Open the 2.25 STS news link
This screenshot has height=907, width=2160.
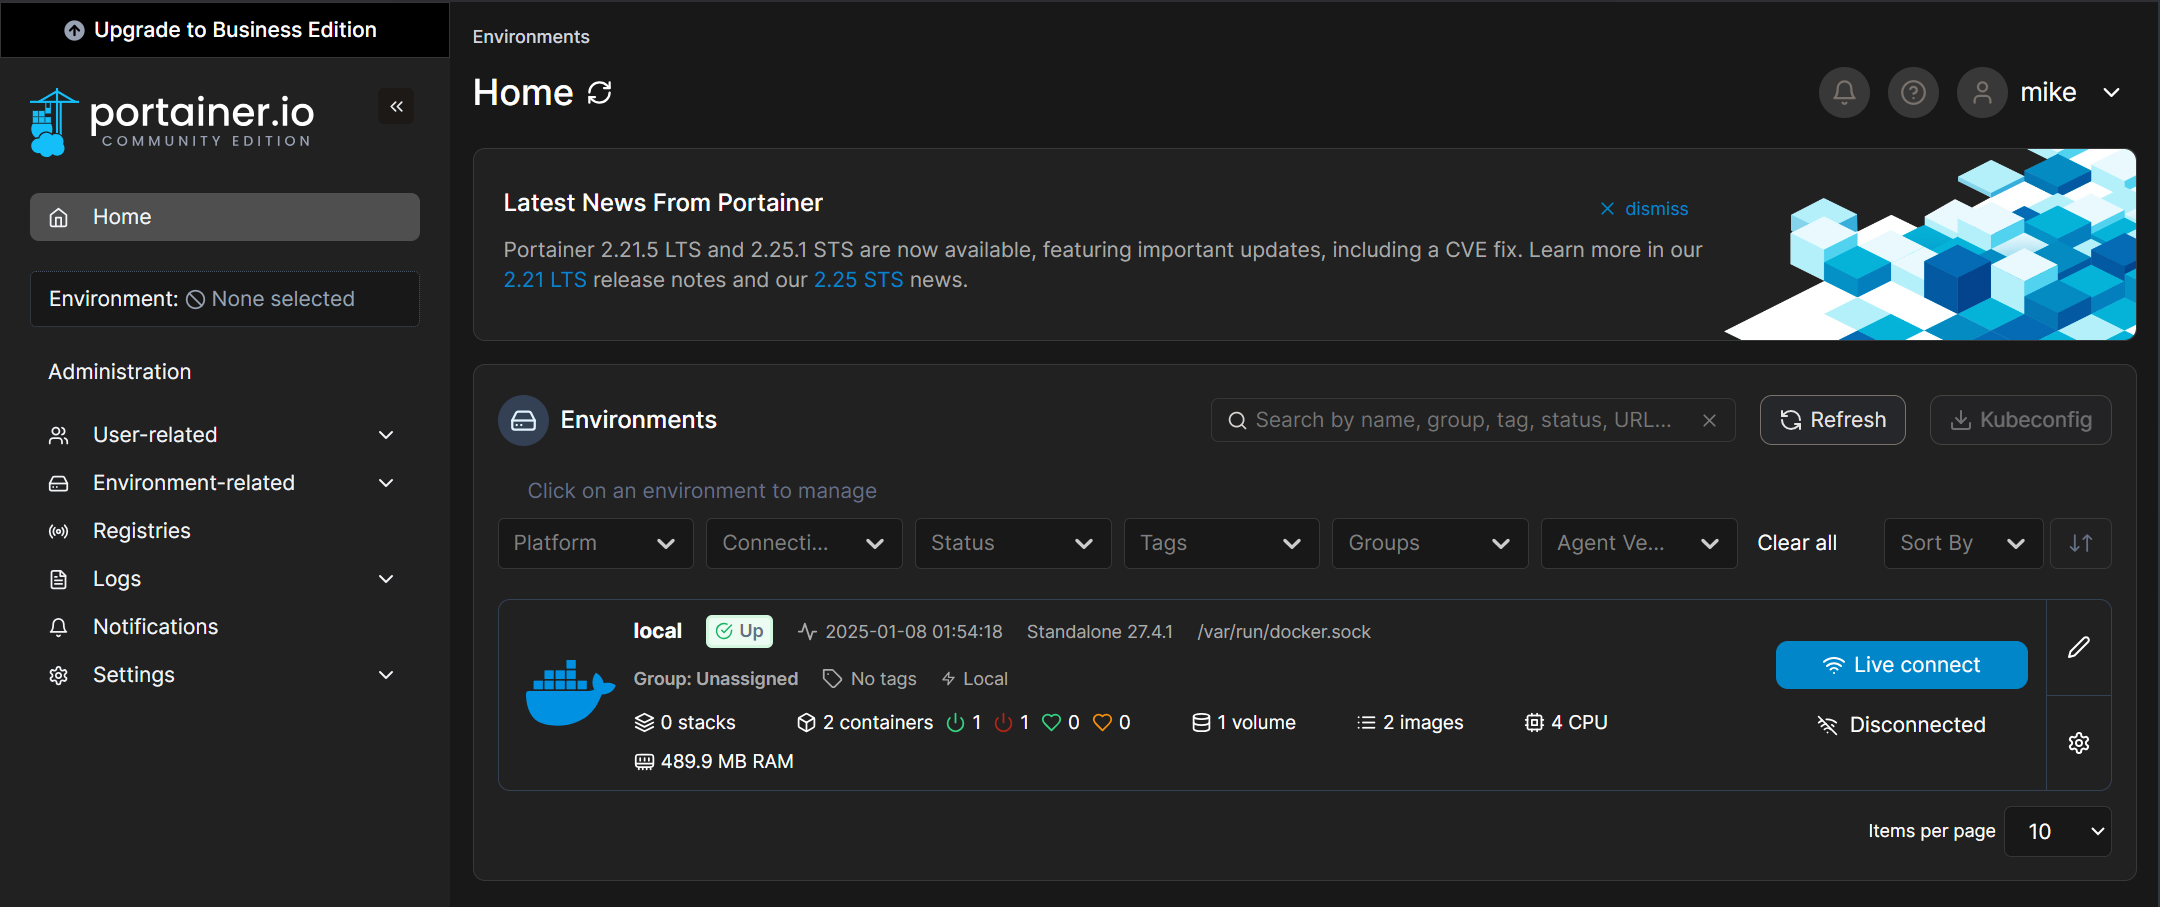coord(858,280)
